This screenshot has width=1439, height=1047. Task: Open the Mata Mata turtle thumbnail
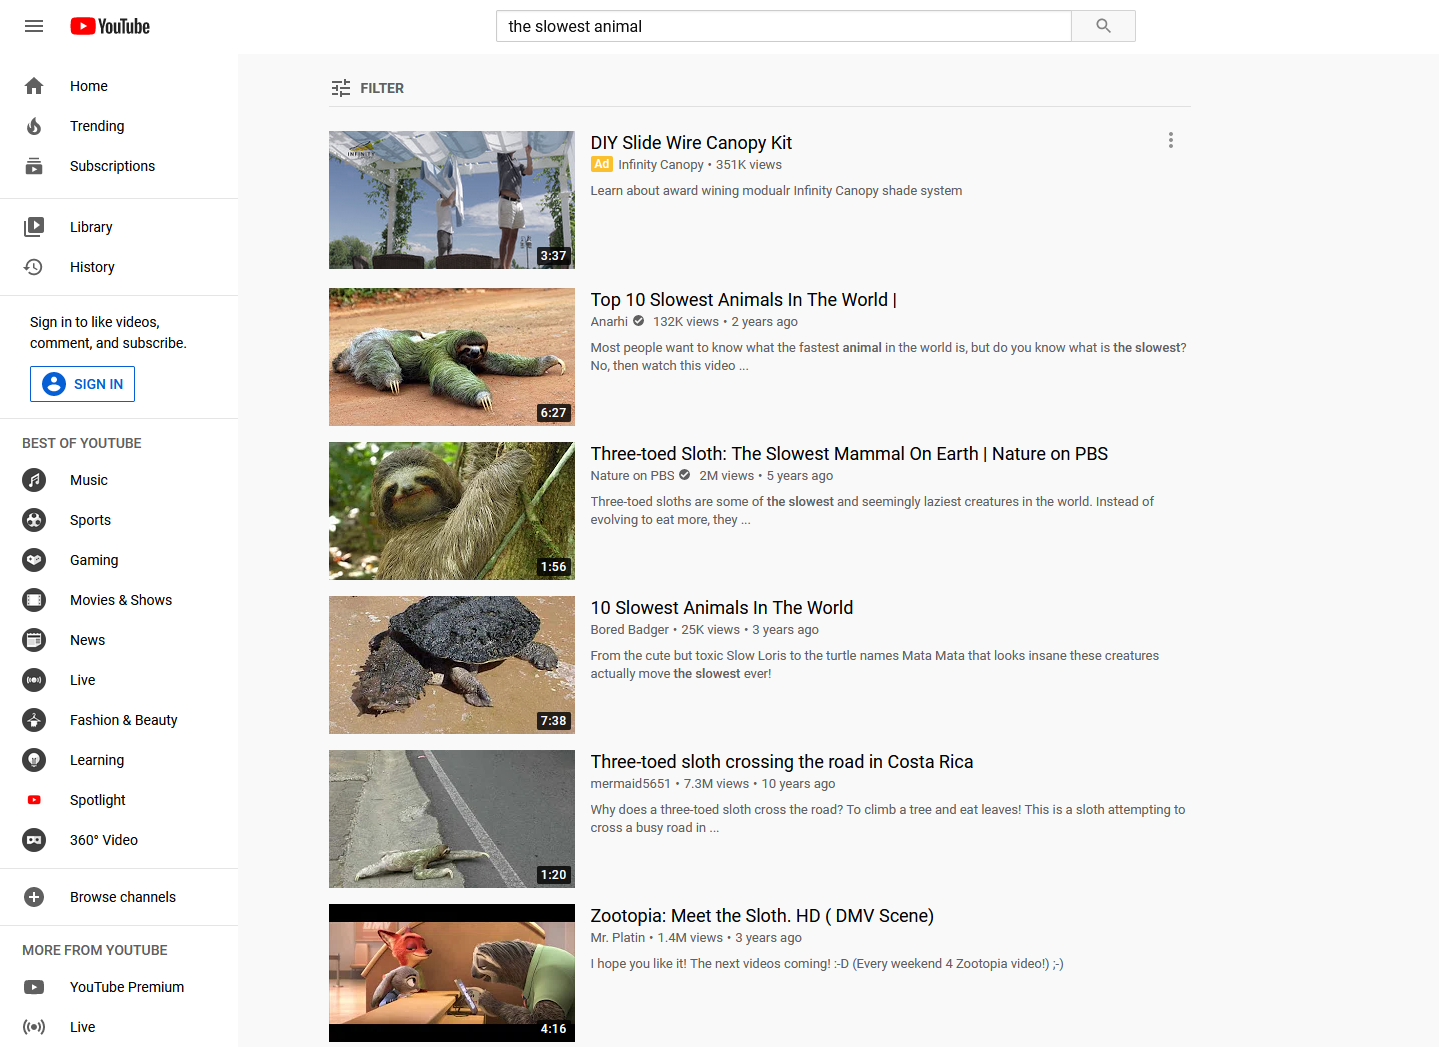point(452,665)
